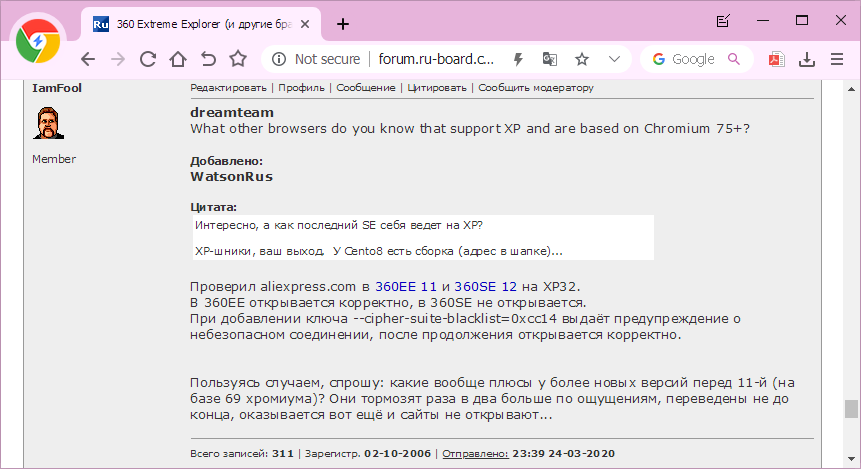This screenshot has height=469, width=861.
Task: Start search with magnifier icon
Action: 734,59
